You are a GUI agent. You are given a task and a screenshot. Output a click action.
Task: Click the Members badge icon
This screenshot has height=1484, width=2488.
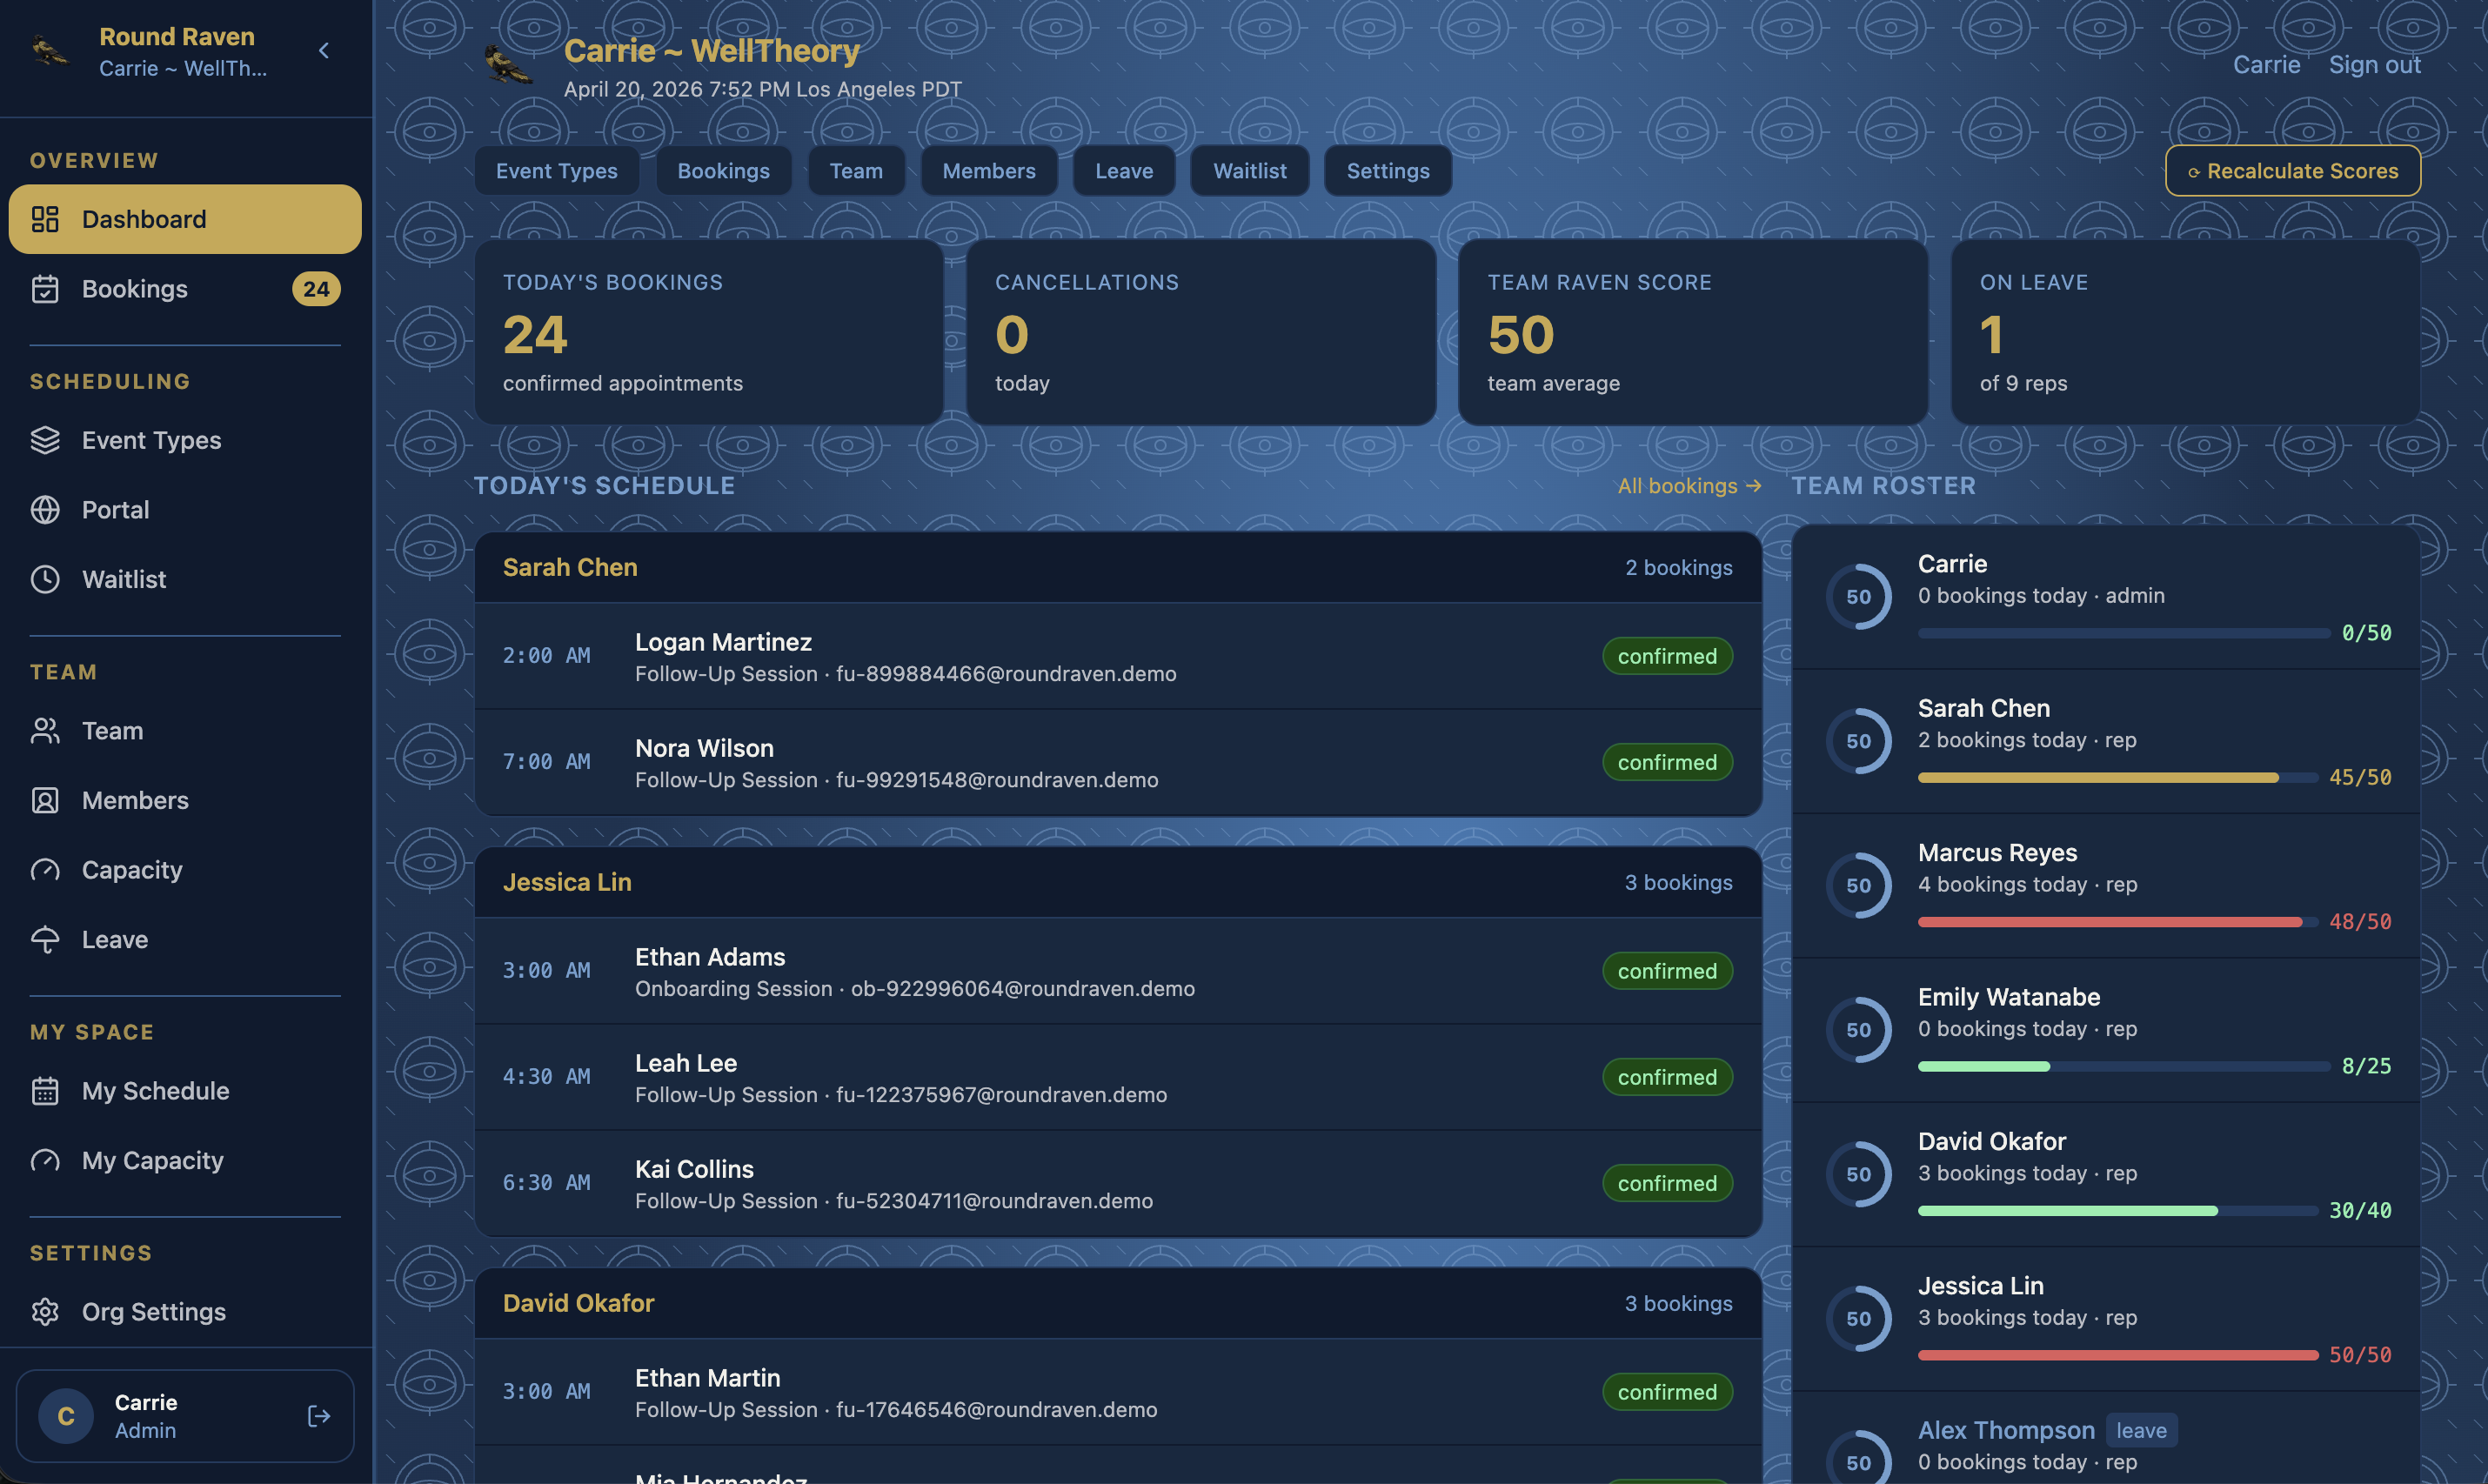(x=45, y=800)
